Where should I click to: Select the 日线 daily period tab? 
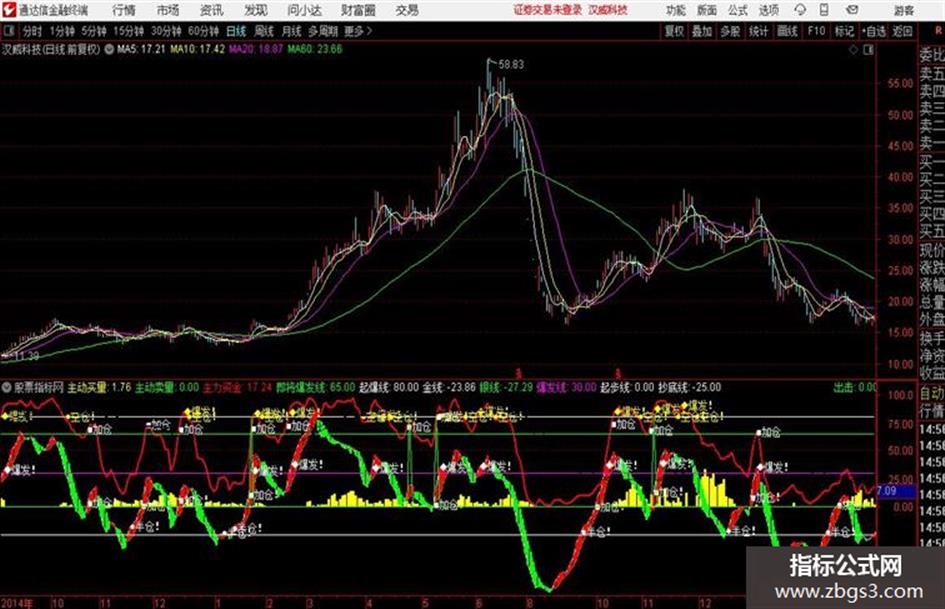click(x=236, y=31)
